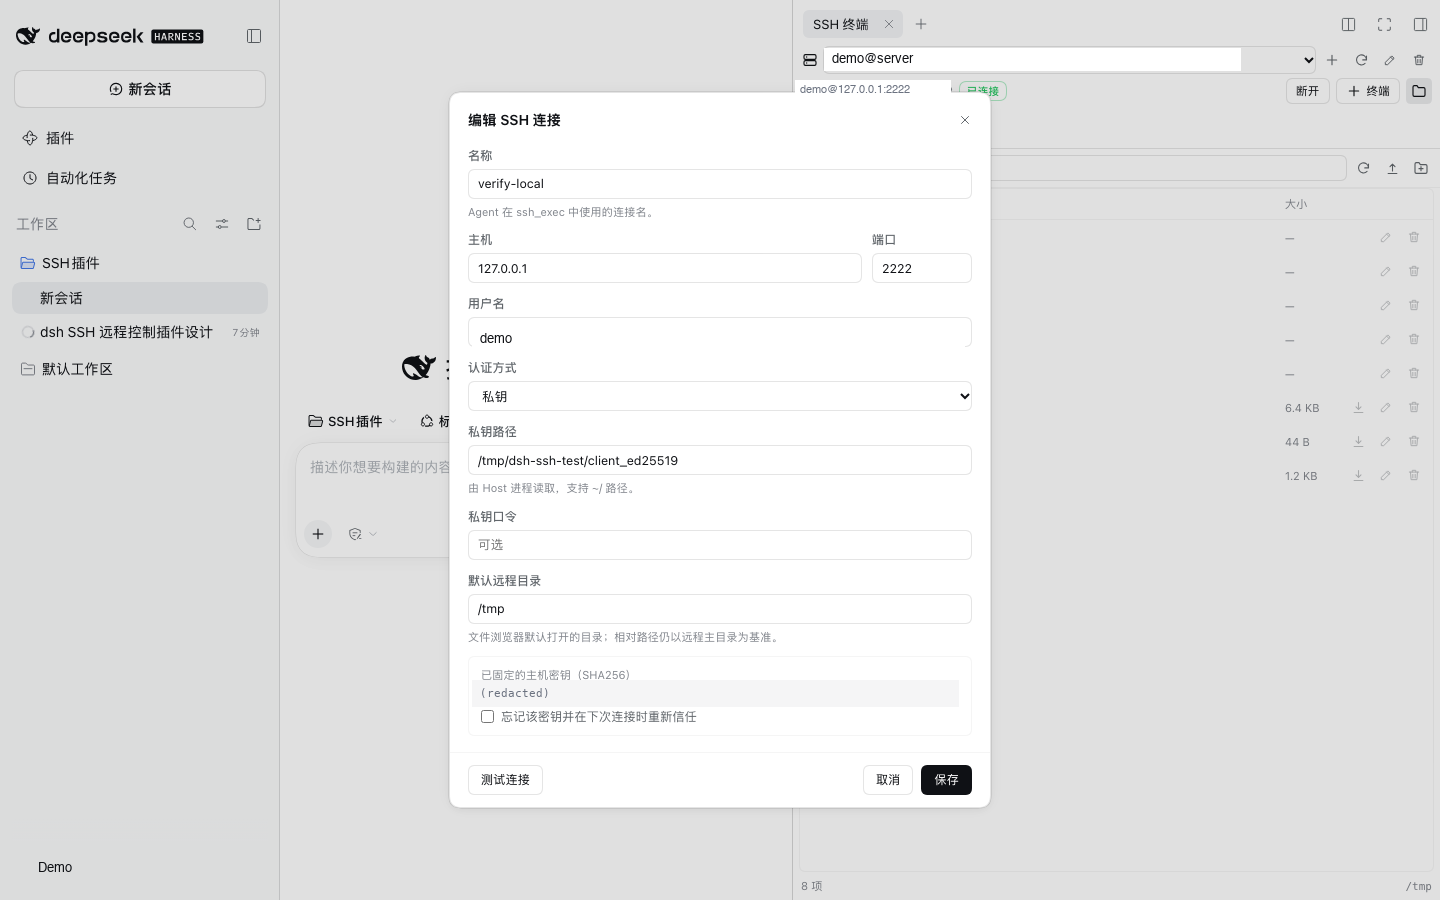Screen dimensions: 1440x900
Task: Click the 名称 field containing verify-local
Action: click(720, 184)
